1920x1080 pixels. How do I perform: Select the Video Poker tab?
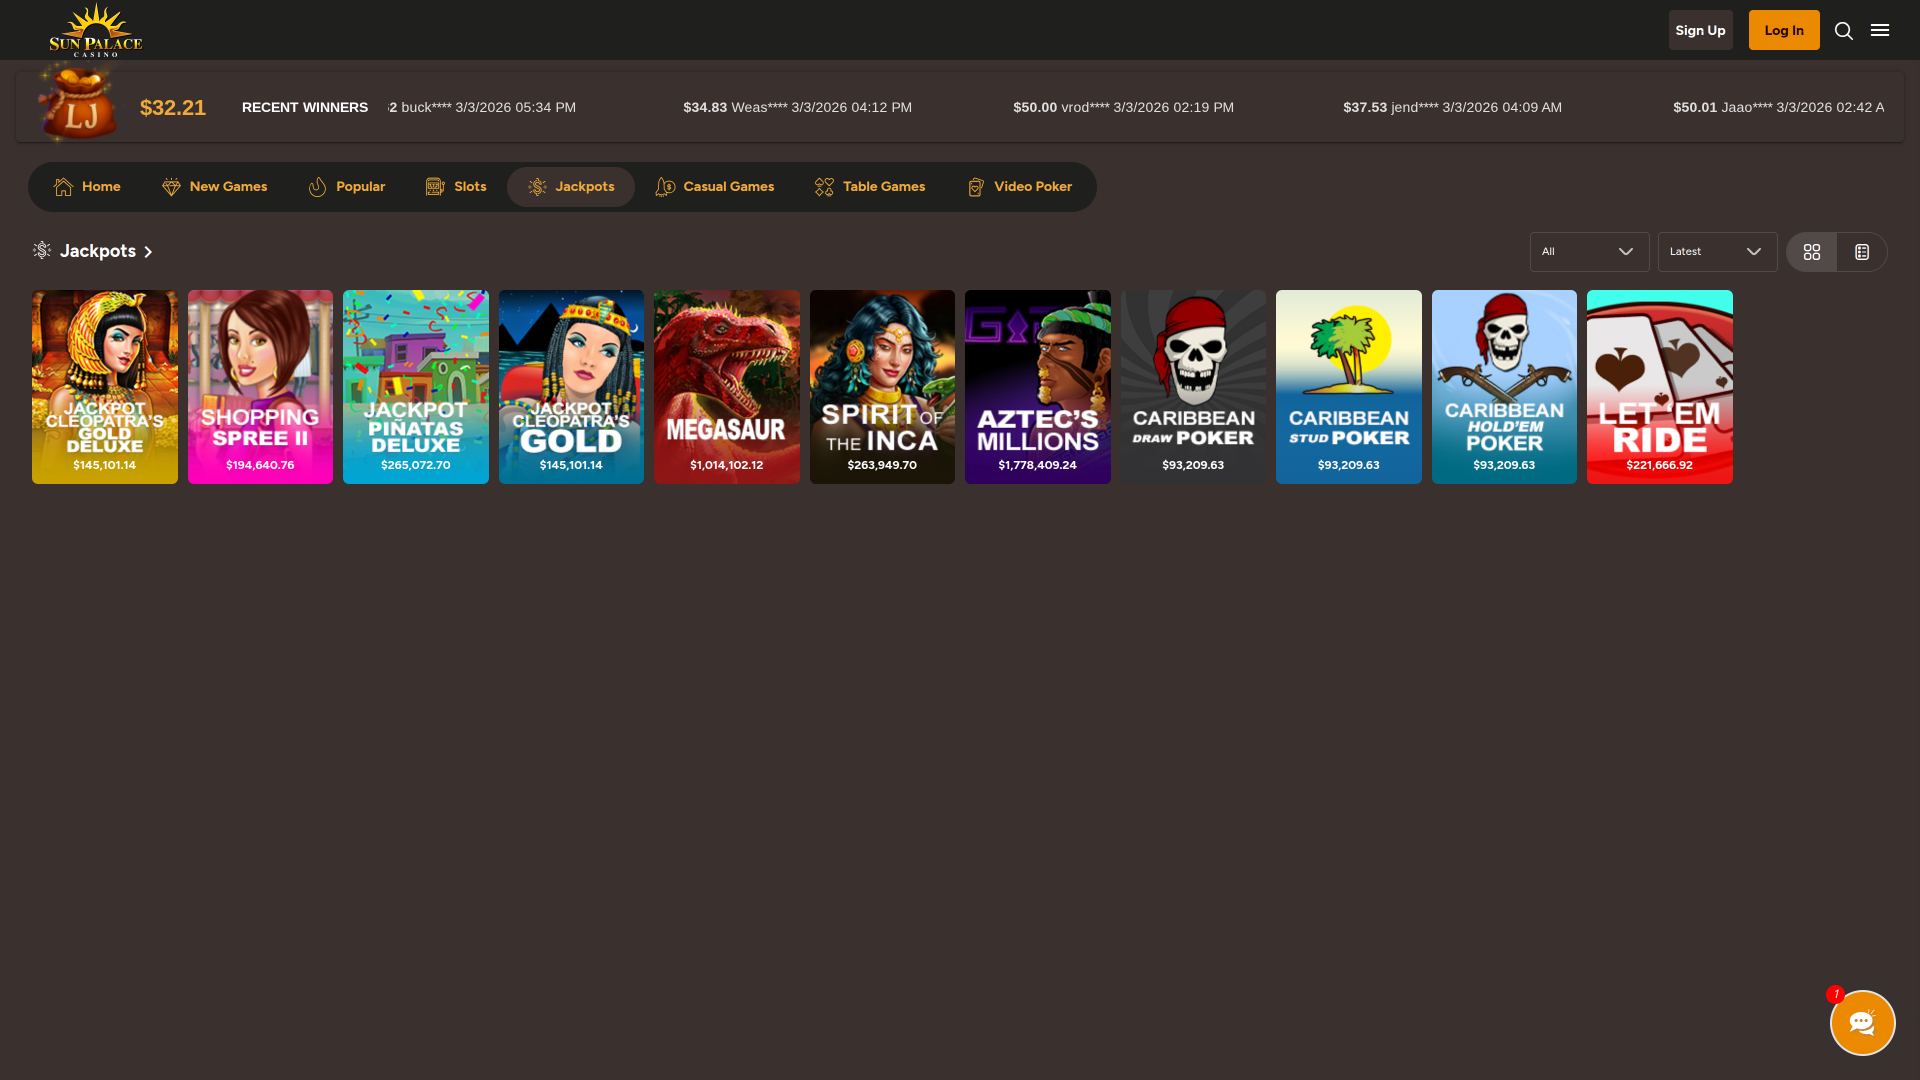pyautogui.click(x=1019, y=187)
